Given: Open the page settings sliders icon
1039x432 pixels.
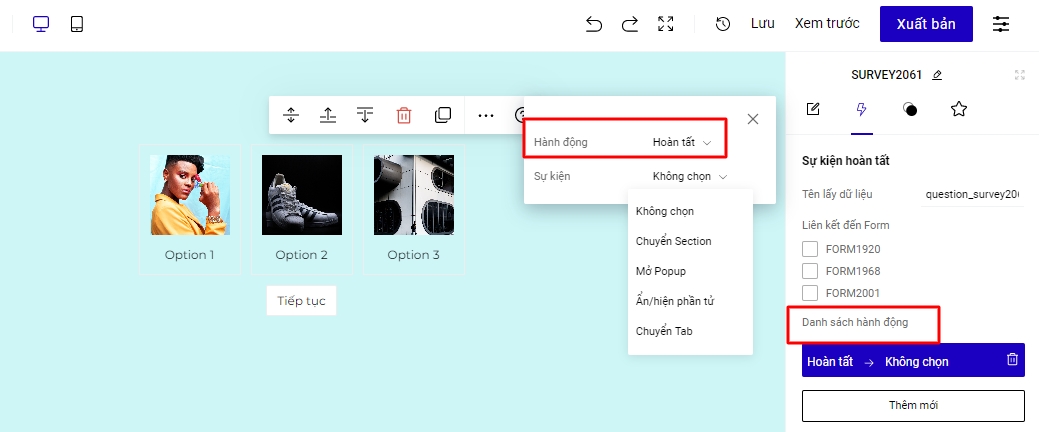Looking at the screenshot, I should pyautogui.click(x=1001, y=24).
